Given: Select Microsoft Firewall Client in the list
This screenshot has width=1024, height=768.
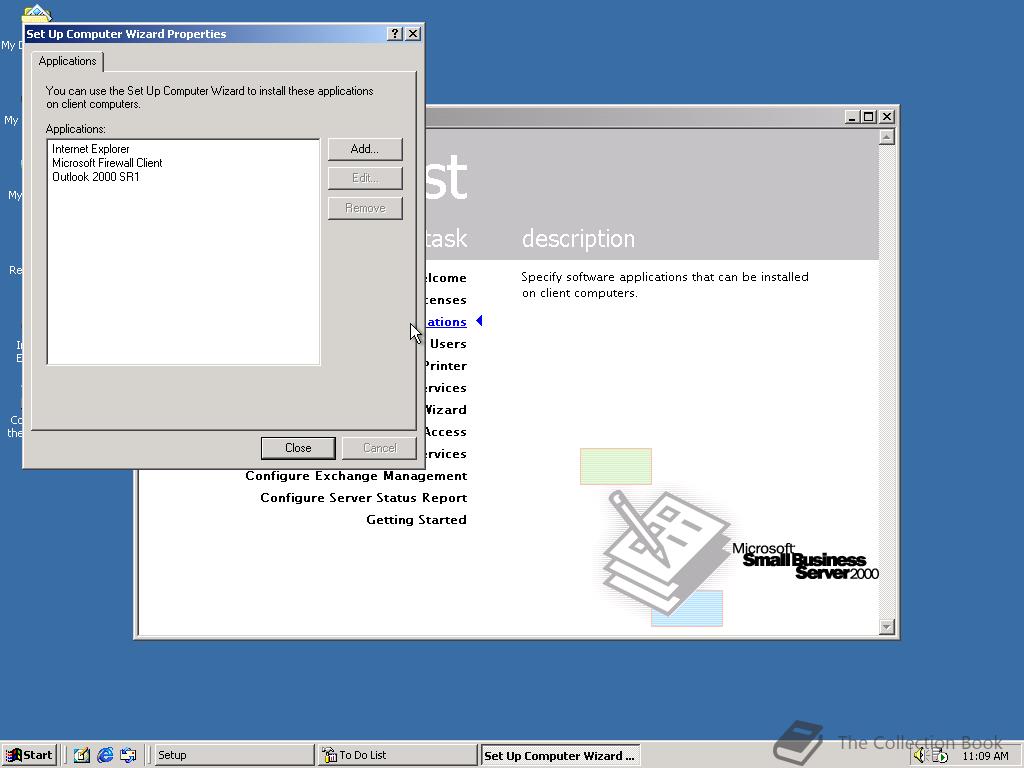Looking at the screenshot, I should pos(107,163).
